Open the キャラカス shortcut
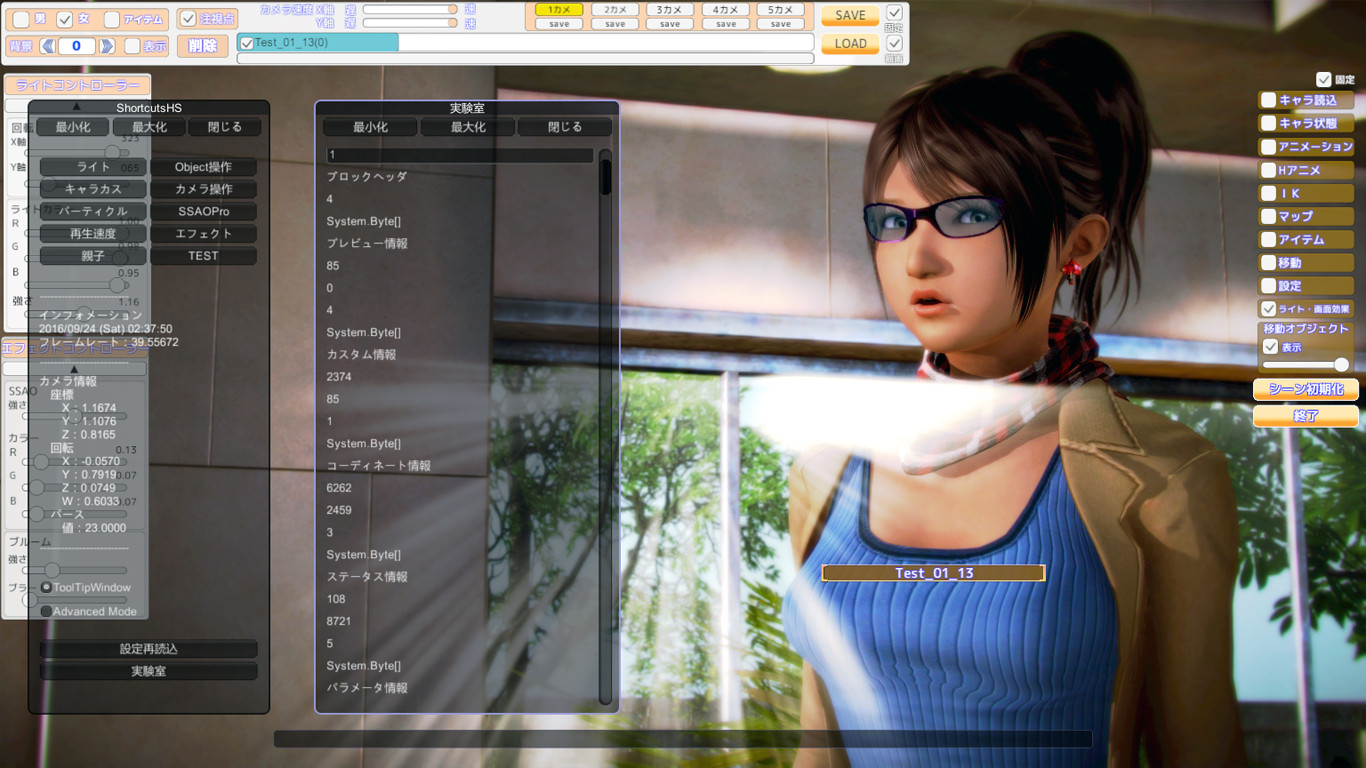Image resolution: width=1366 pixels, height=768 pixels. click(93, 189)
